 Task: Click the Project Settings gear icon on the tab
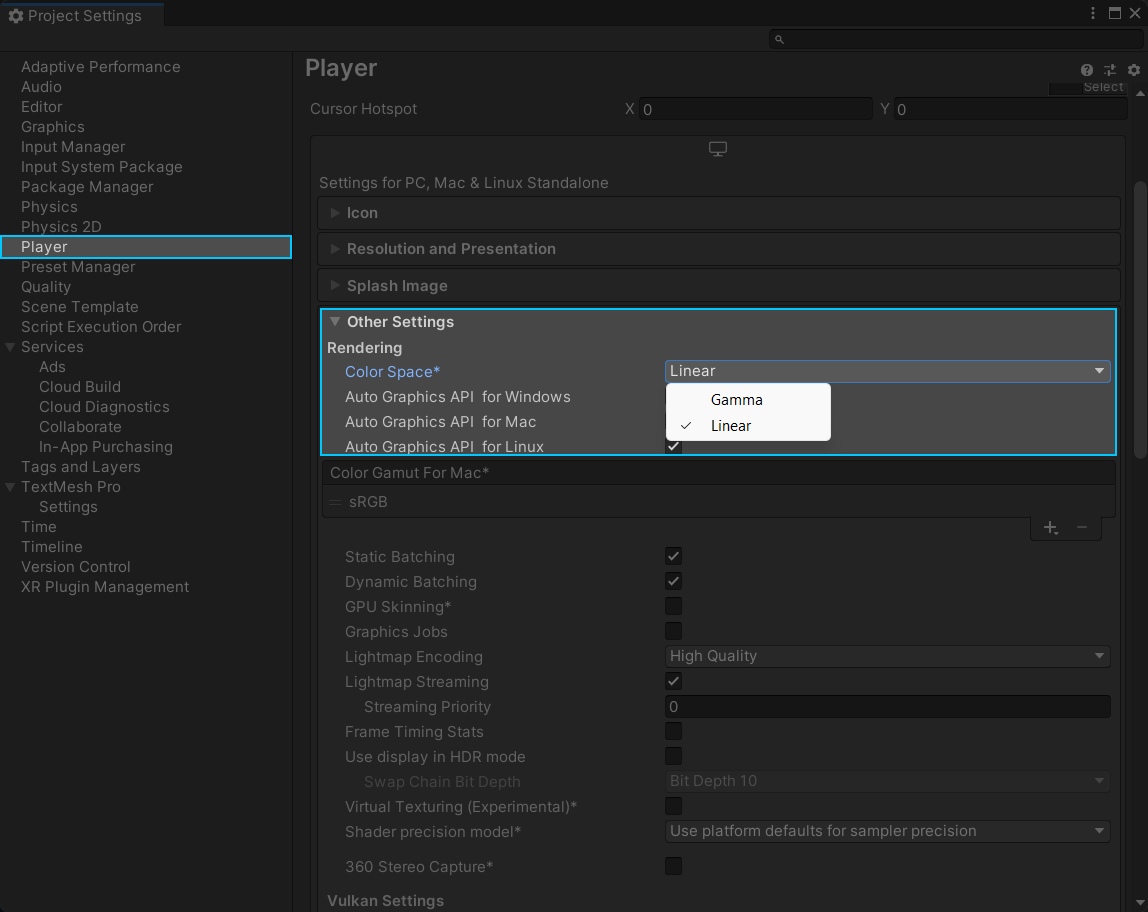[x=14, y=15]
